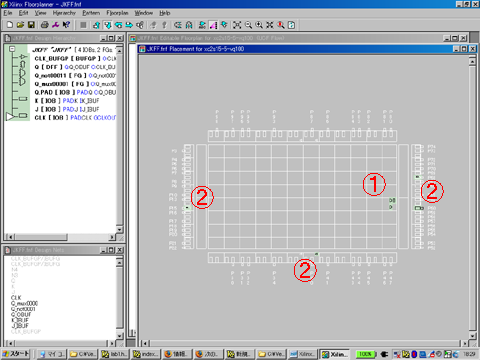Open the Hierarchy menu
Screen dimensions: 480x360
tap(64, 13)
